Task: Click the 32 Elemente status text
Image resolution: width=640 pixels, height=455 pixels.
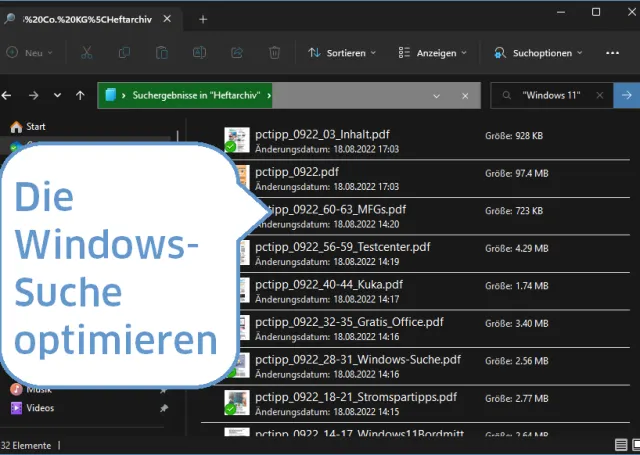Action: [x=26, y=446]
